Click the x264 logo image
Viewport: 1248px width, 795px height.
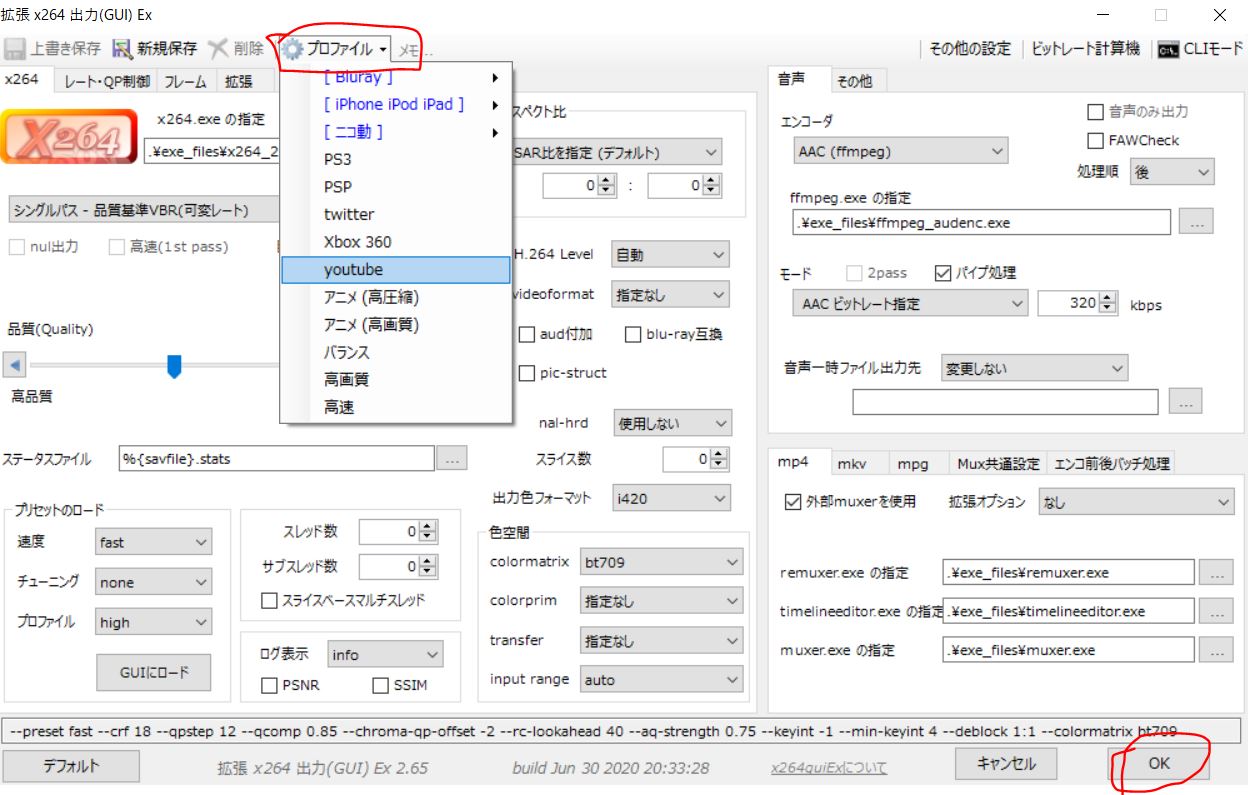(x=69, y=135)
